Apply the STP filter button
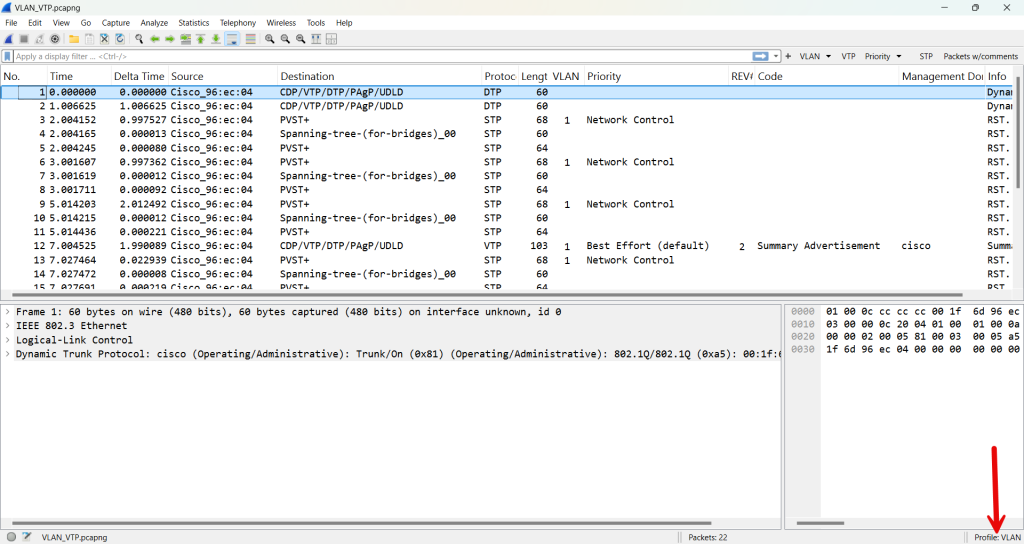This screenshot has width=1024, height=544. tap(926, 56)
